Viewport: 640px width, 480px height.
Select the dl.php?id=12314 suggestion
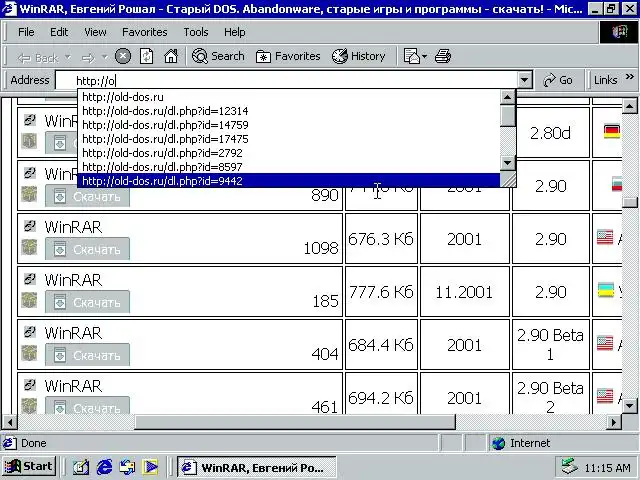click(x=289, y=111)
